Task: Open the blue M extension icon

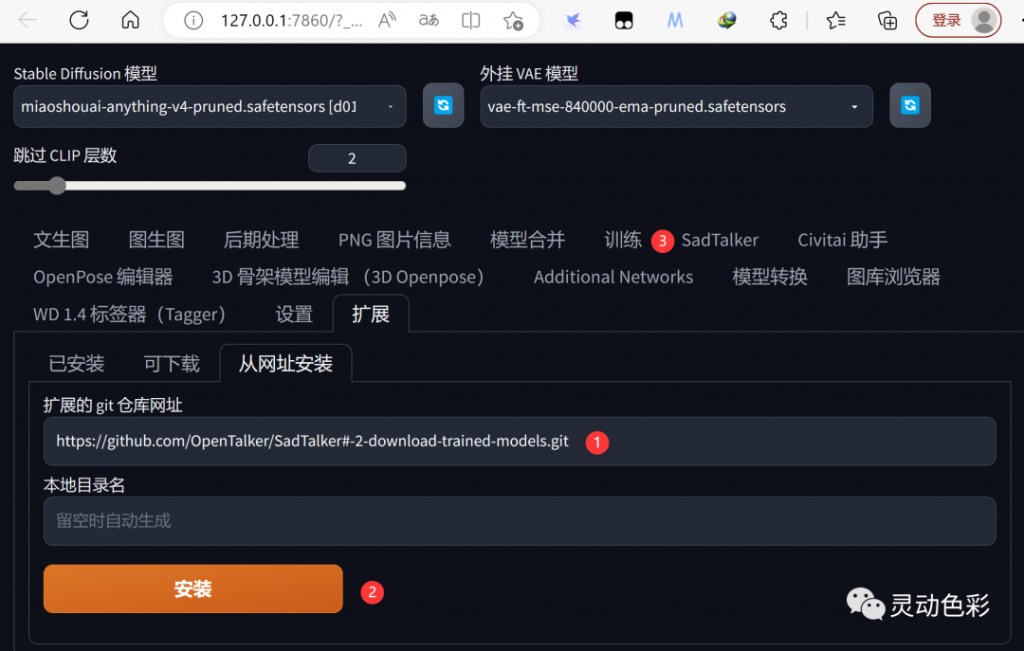Action: [x=675, y=21]
